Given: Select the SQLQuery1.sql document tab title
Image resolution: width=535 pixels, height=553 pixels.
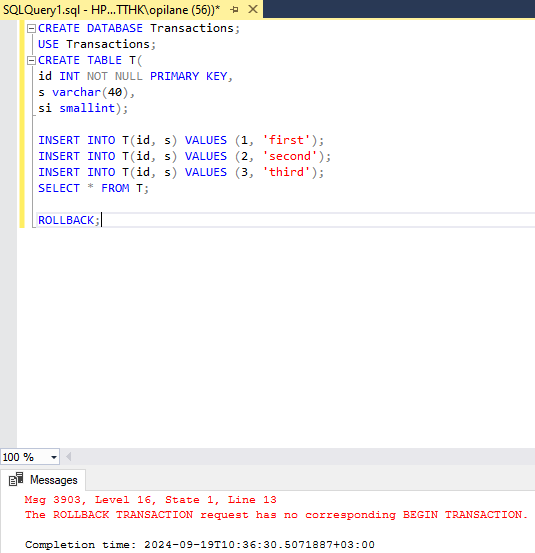Looking at the screenshot, I should pyautogui.click(x=111, y=10).
